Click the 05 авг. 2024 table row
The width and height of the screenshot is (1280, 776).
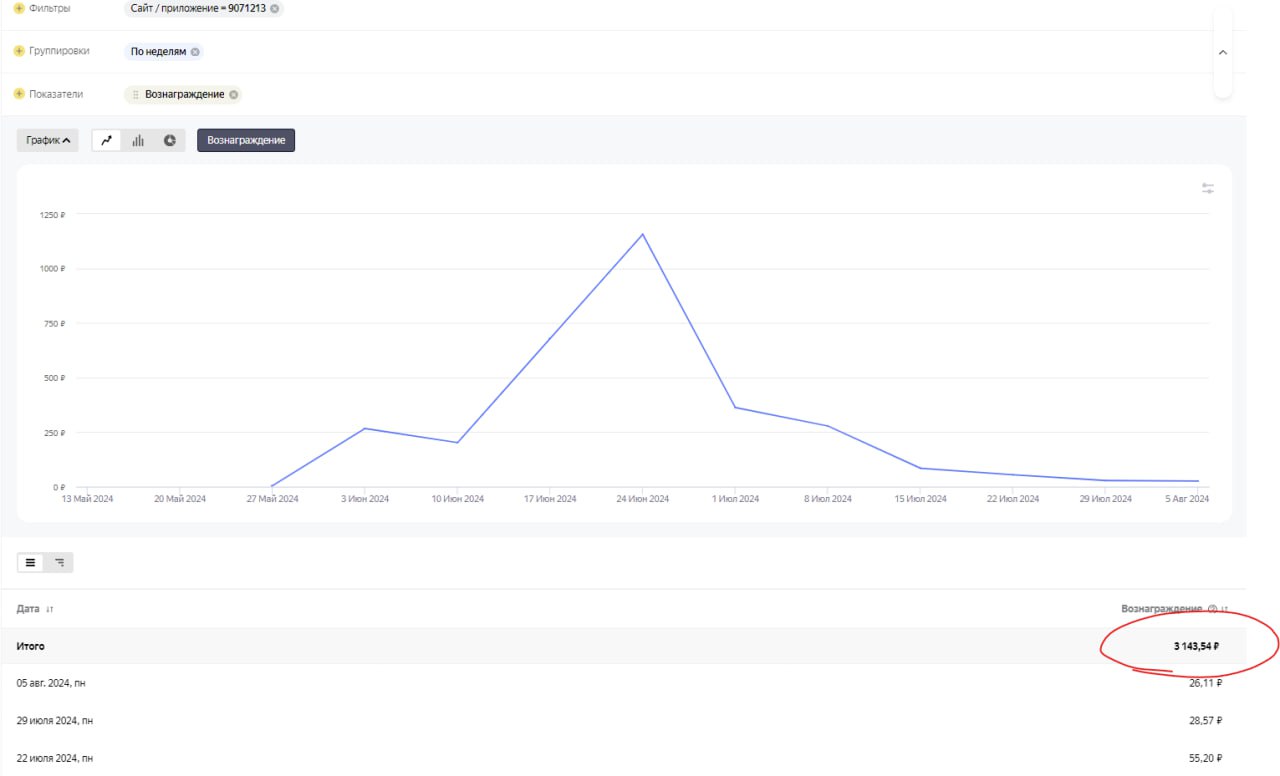[620, 683]
